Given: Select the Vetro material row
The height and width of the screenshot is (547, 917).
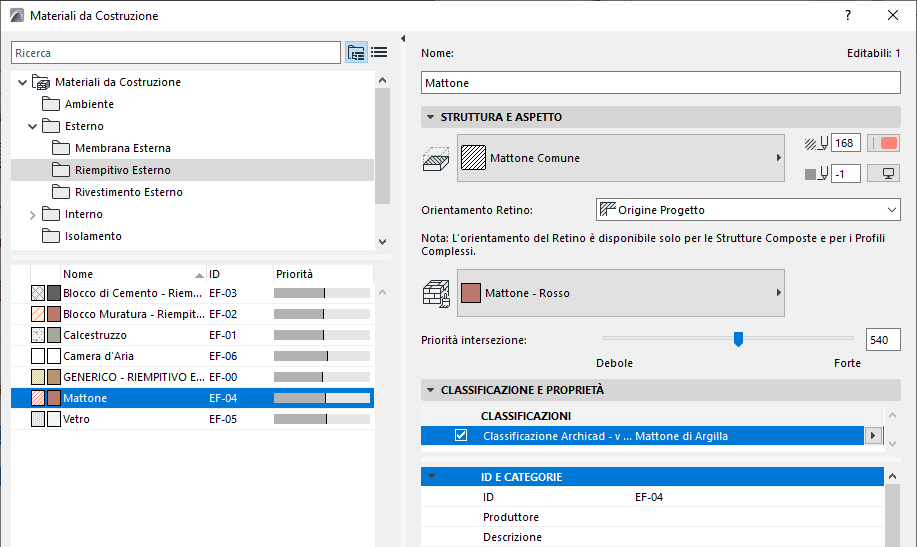Looking at the screenshot, I should (192, 419).
